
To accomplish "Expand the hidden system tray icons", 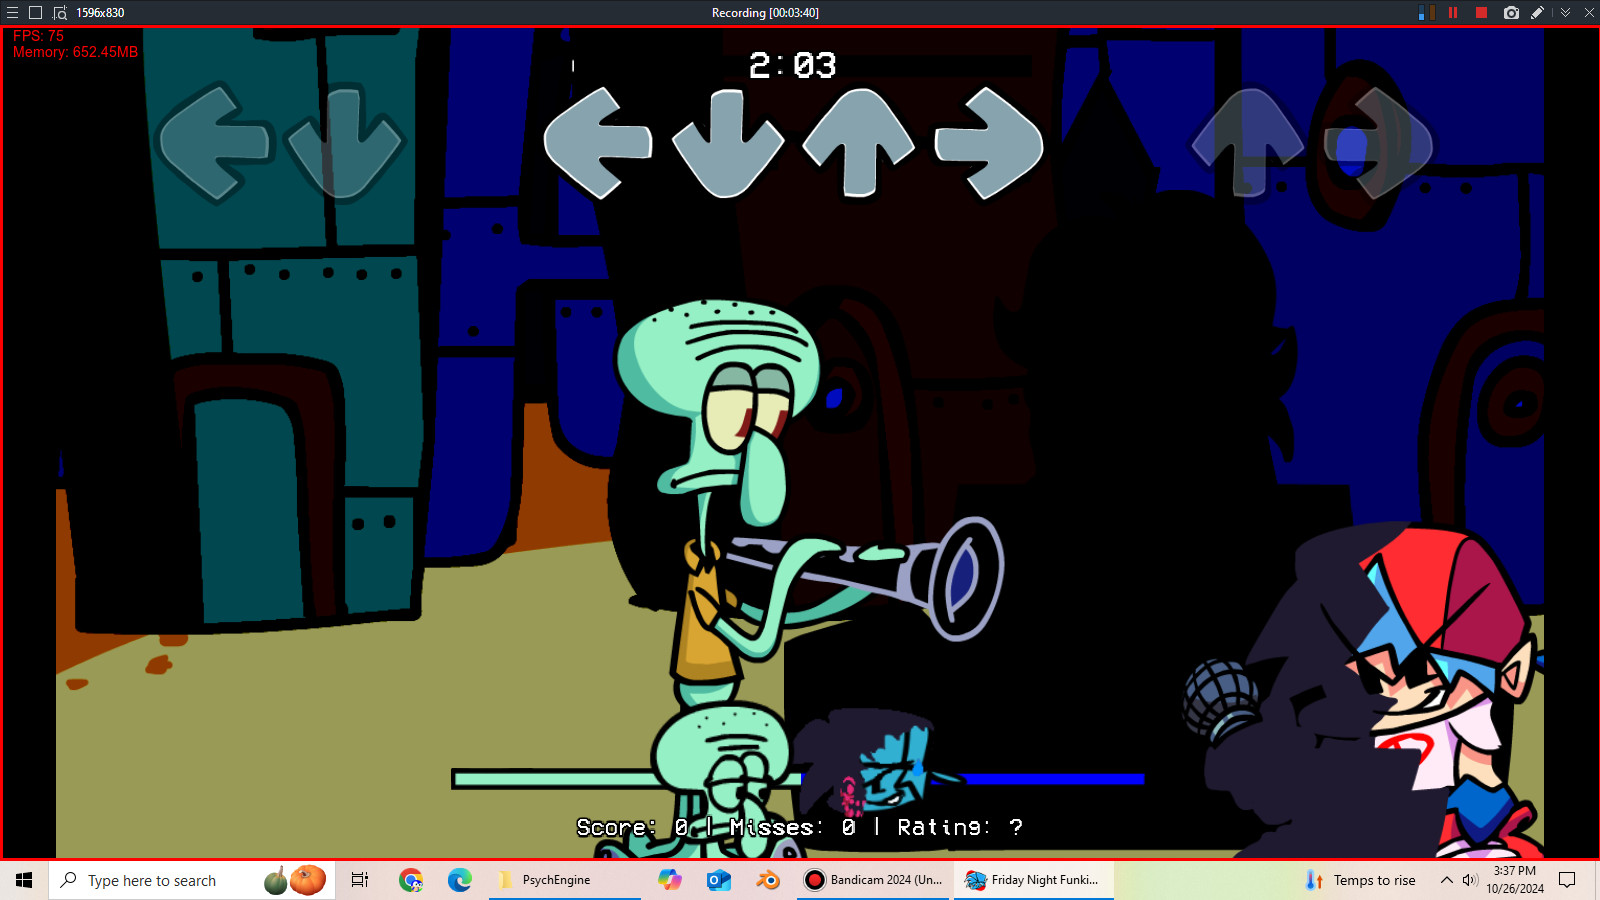I will [x=1446, y=880].
